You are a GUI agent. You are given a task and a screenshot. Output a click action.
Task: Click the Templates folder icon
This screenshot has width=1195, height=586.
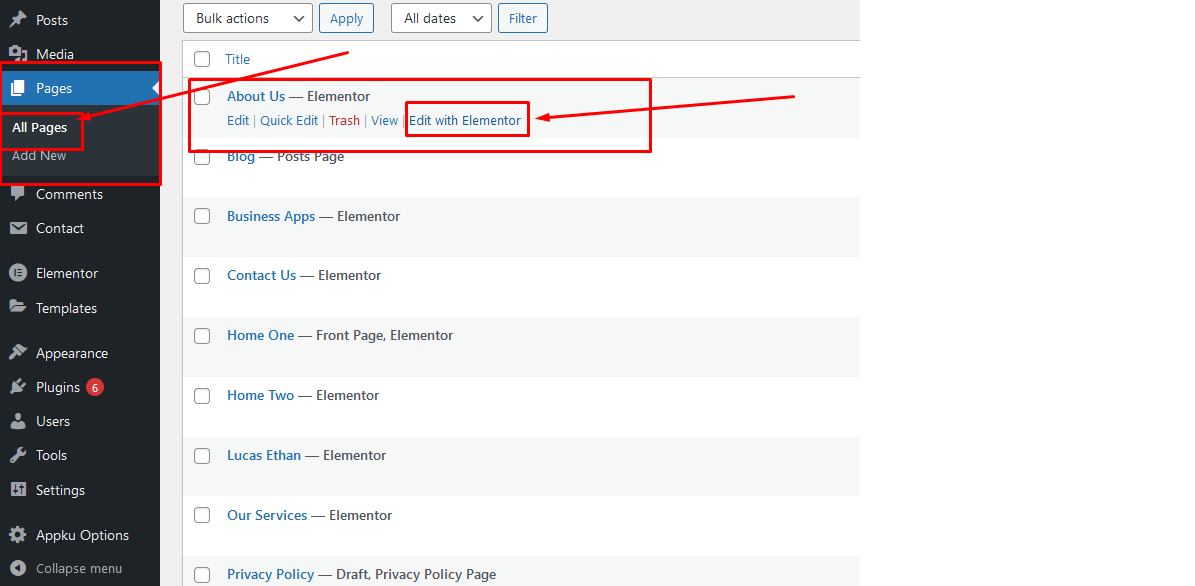pyautogui.click(x=18, y=308)
